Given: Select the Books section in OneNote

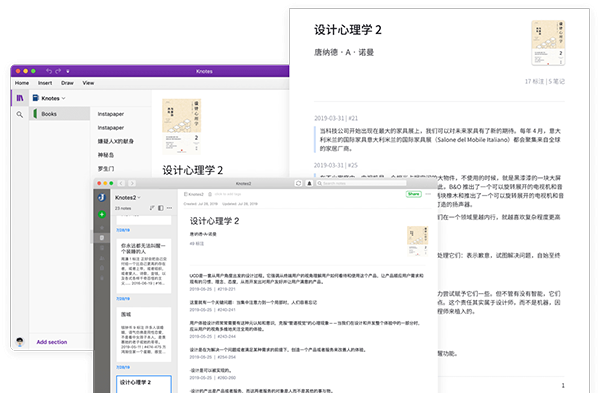Looking at the screenshot, I should [60, 114].
